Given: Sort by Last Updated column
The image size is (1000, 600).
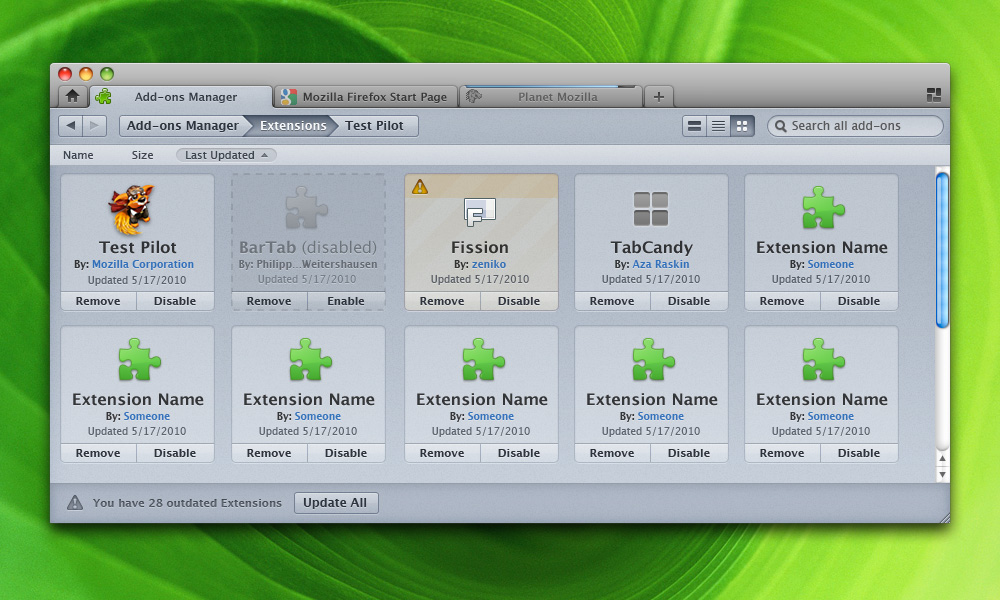Looking at the screenshot, I should [x=226, y=155].
